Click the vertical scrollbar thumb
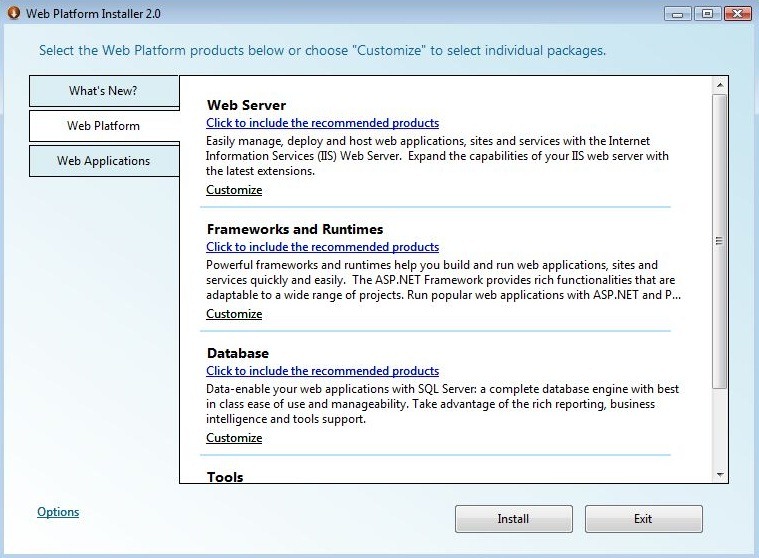759x558 pixels. coord(720,241)
